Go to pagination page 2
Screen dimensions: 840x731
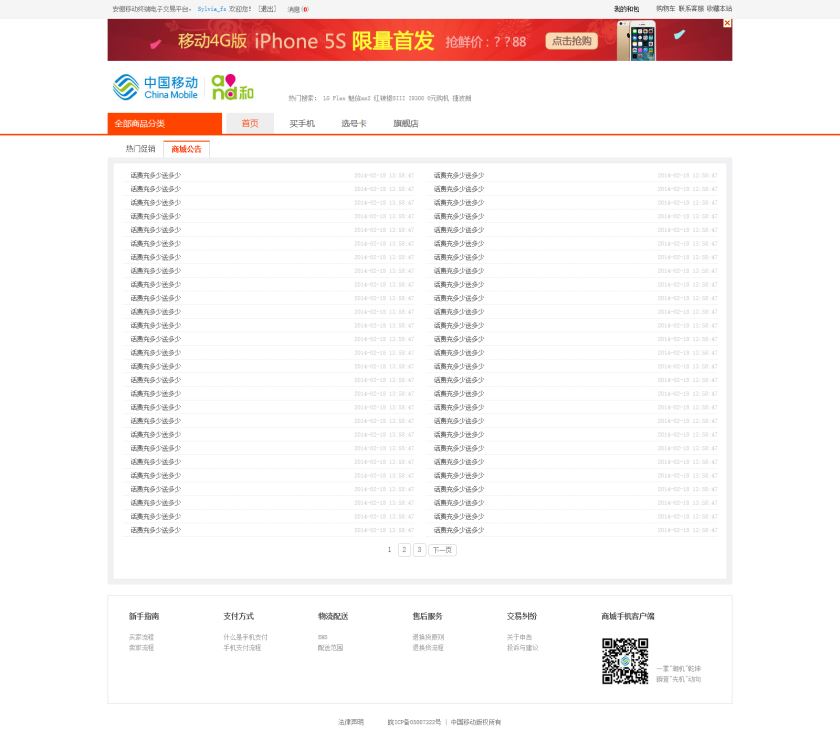coord(404,549)
